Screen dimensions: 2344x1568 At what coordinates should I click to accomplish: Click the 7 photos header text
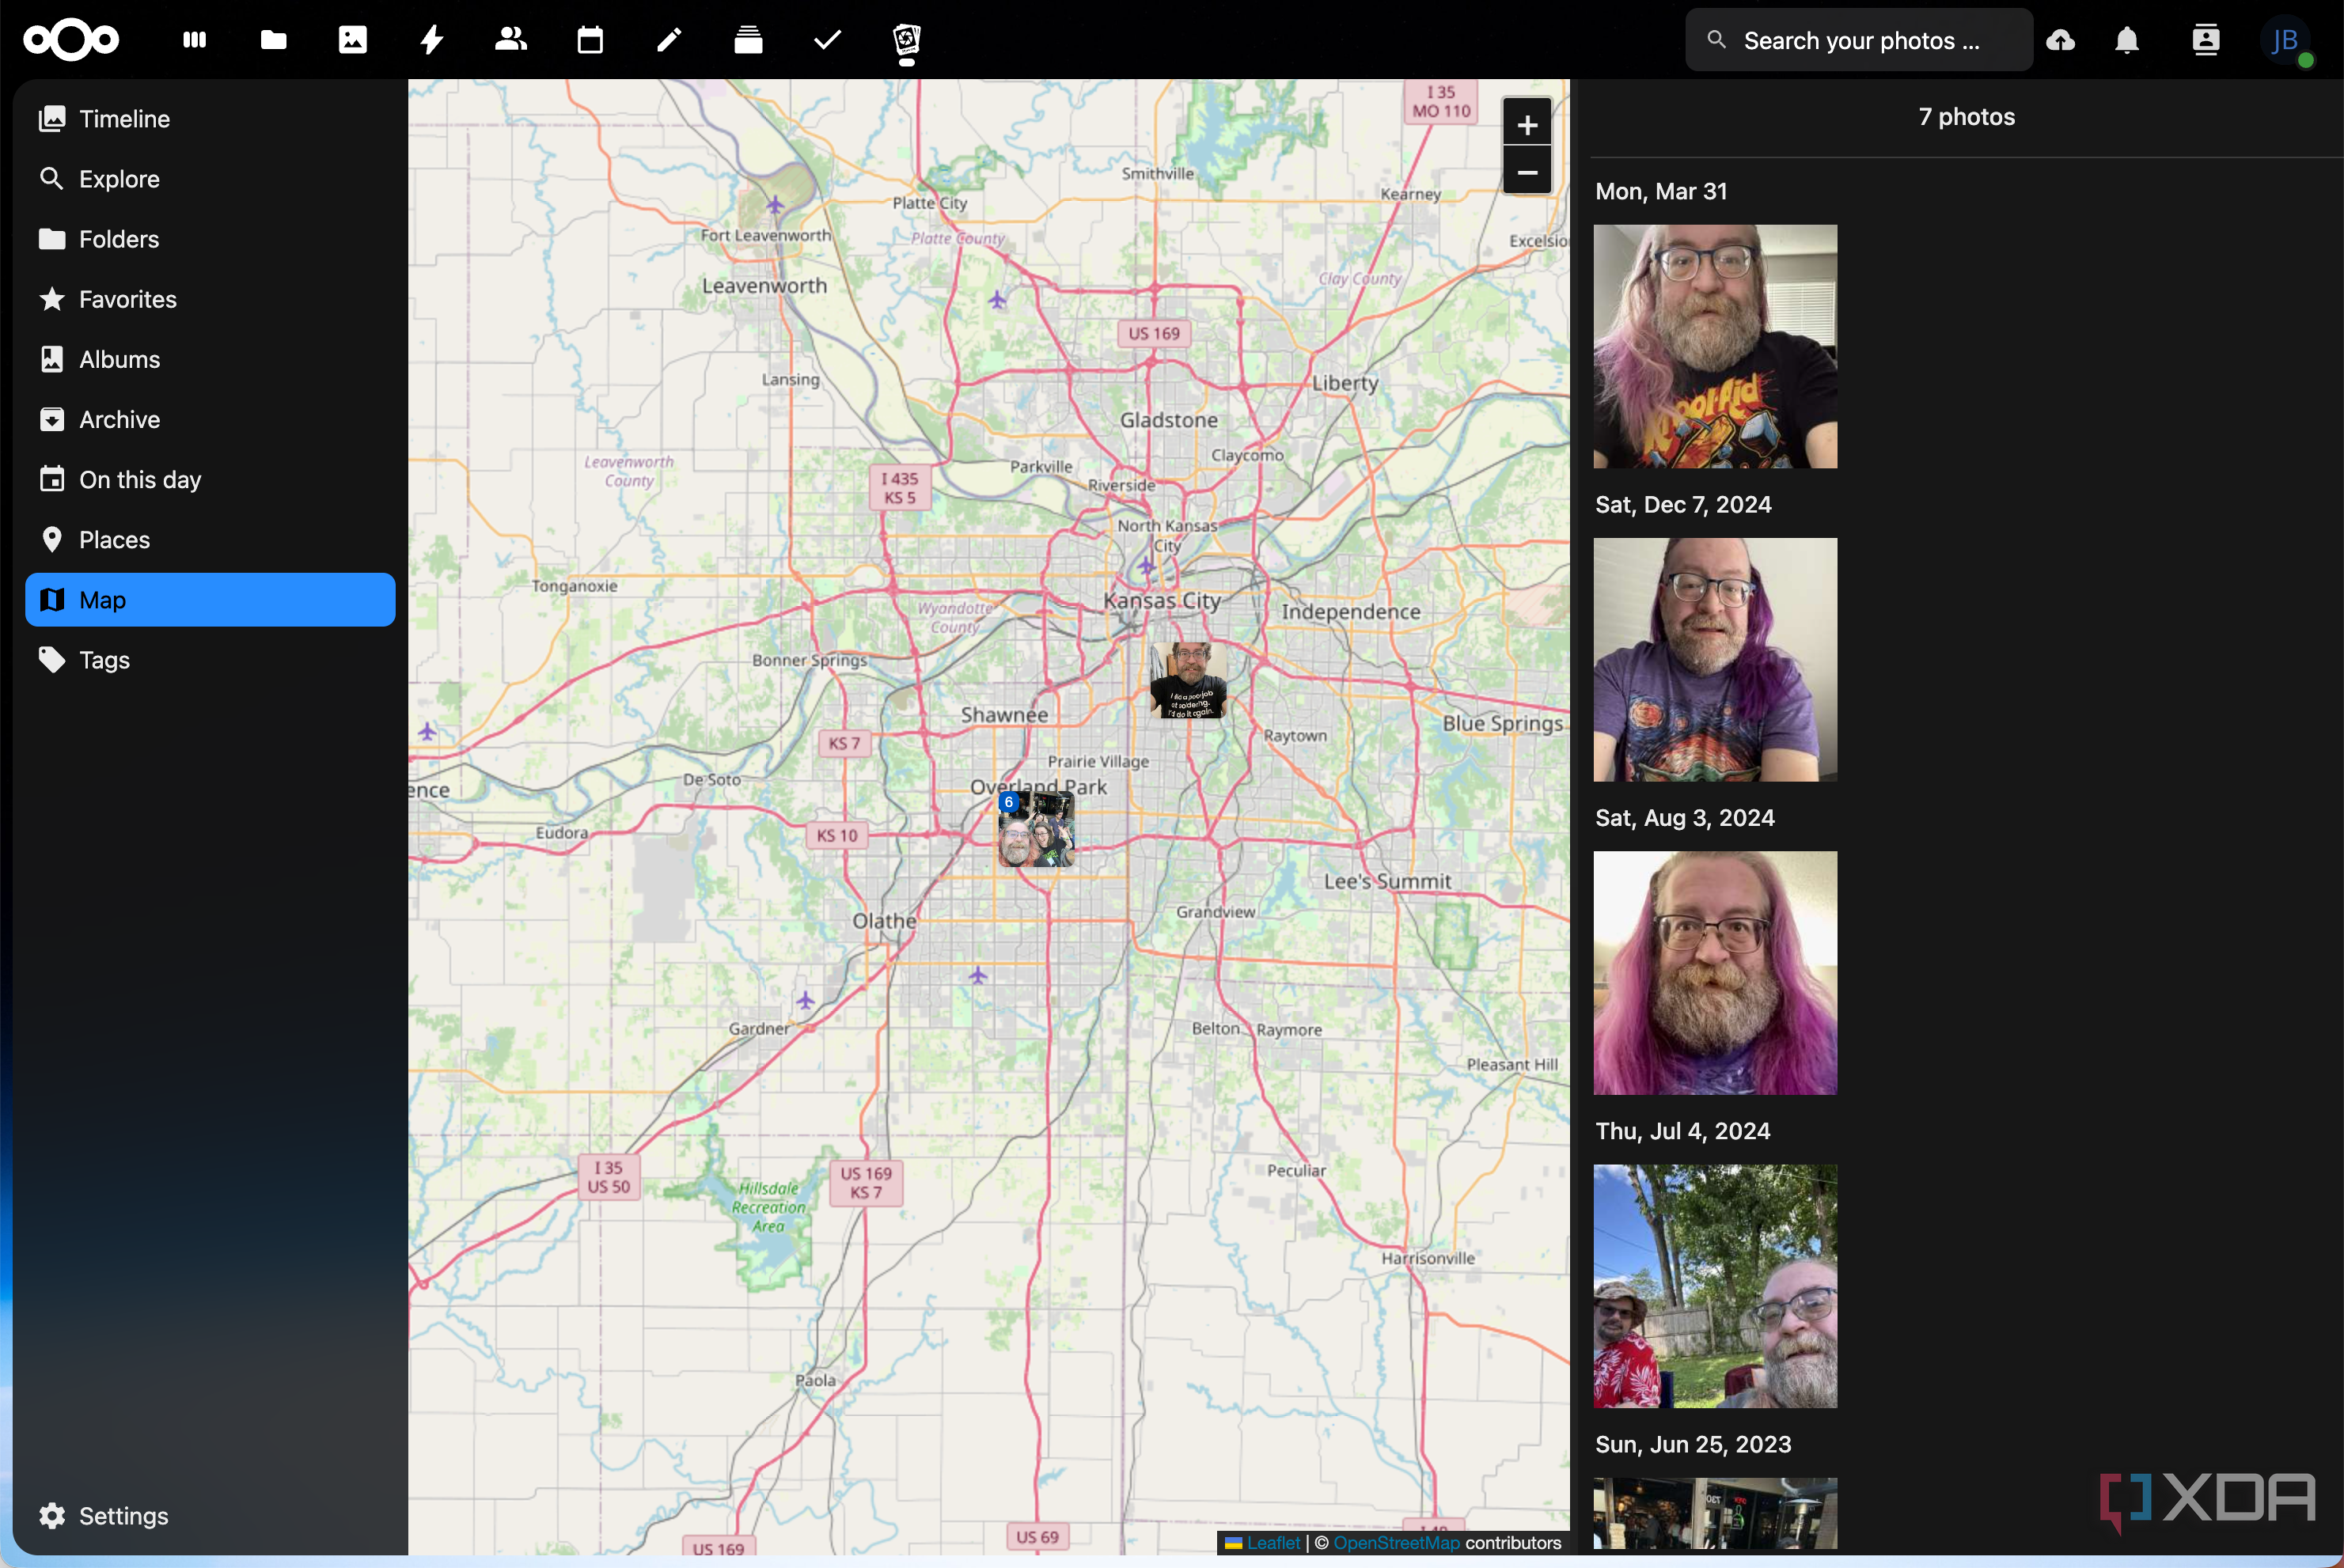tap(1966, 117)
